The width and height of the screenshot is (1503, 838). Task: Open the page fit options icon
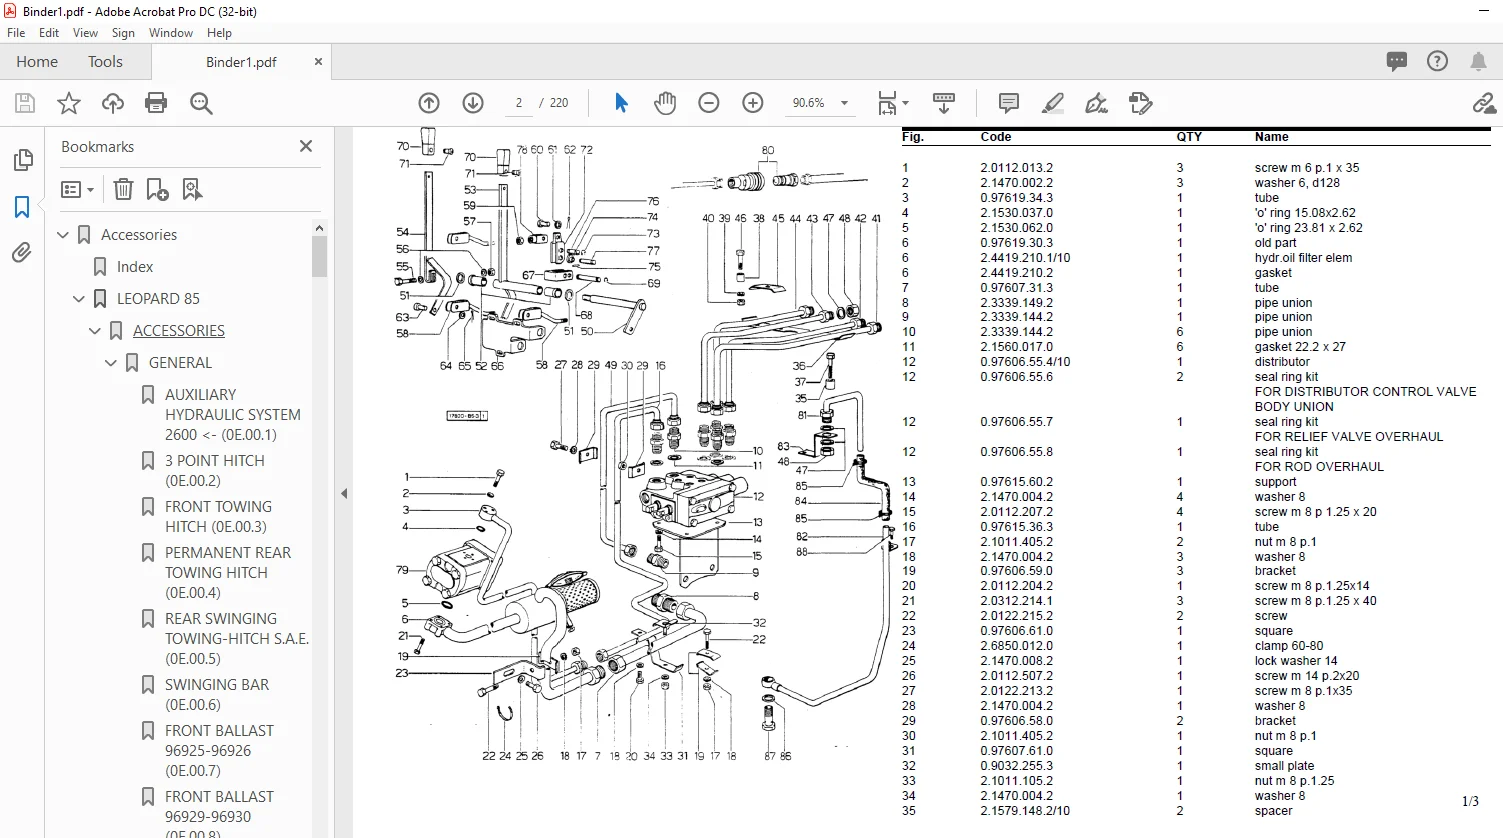(892, 103)
